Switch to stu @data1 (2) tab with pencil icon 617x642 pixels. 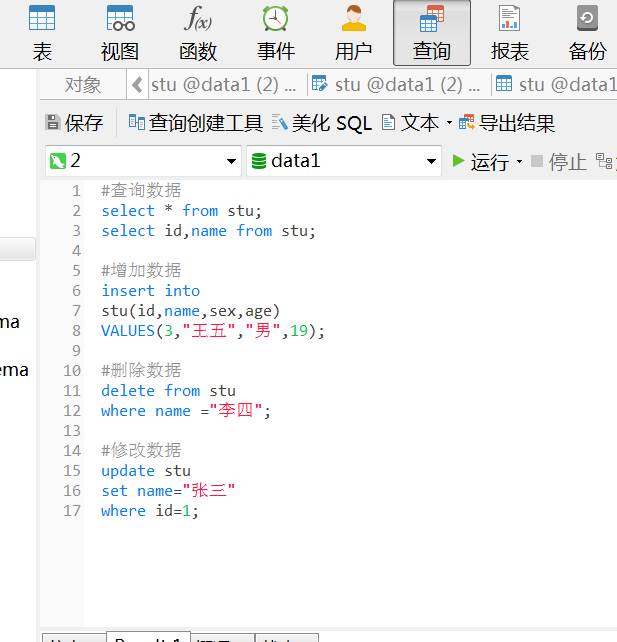(396, 85)
